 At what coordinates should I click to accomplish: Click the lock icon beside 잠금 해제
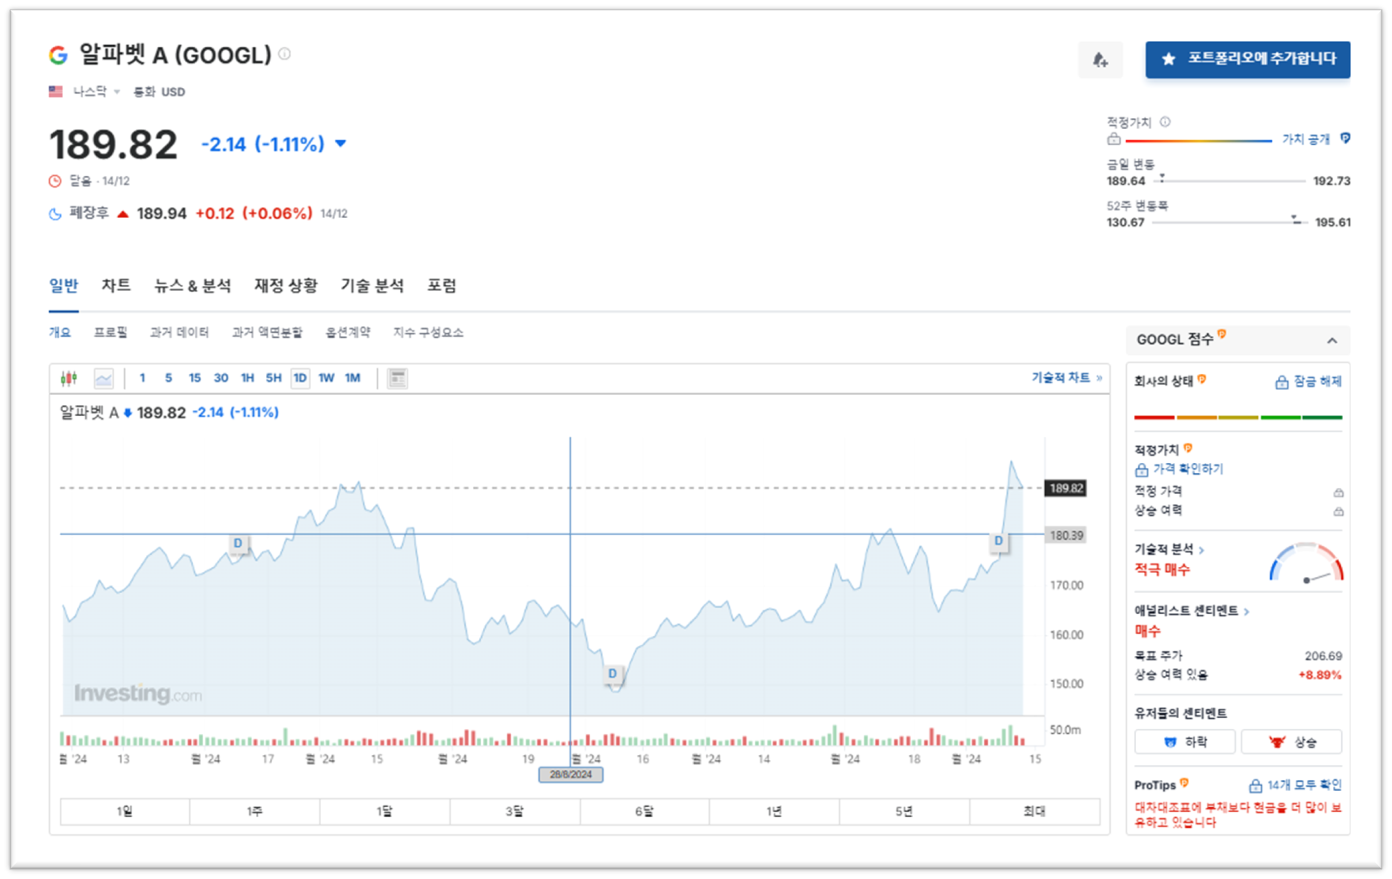coord(1281,382)
